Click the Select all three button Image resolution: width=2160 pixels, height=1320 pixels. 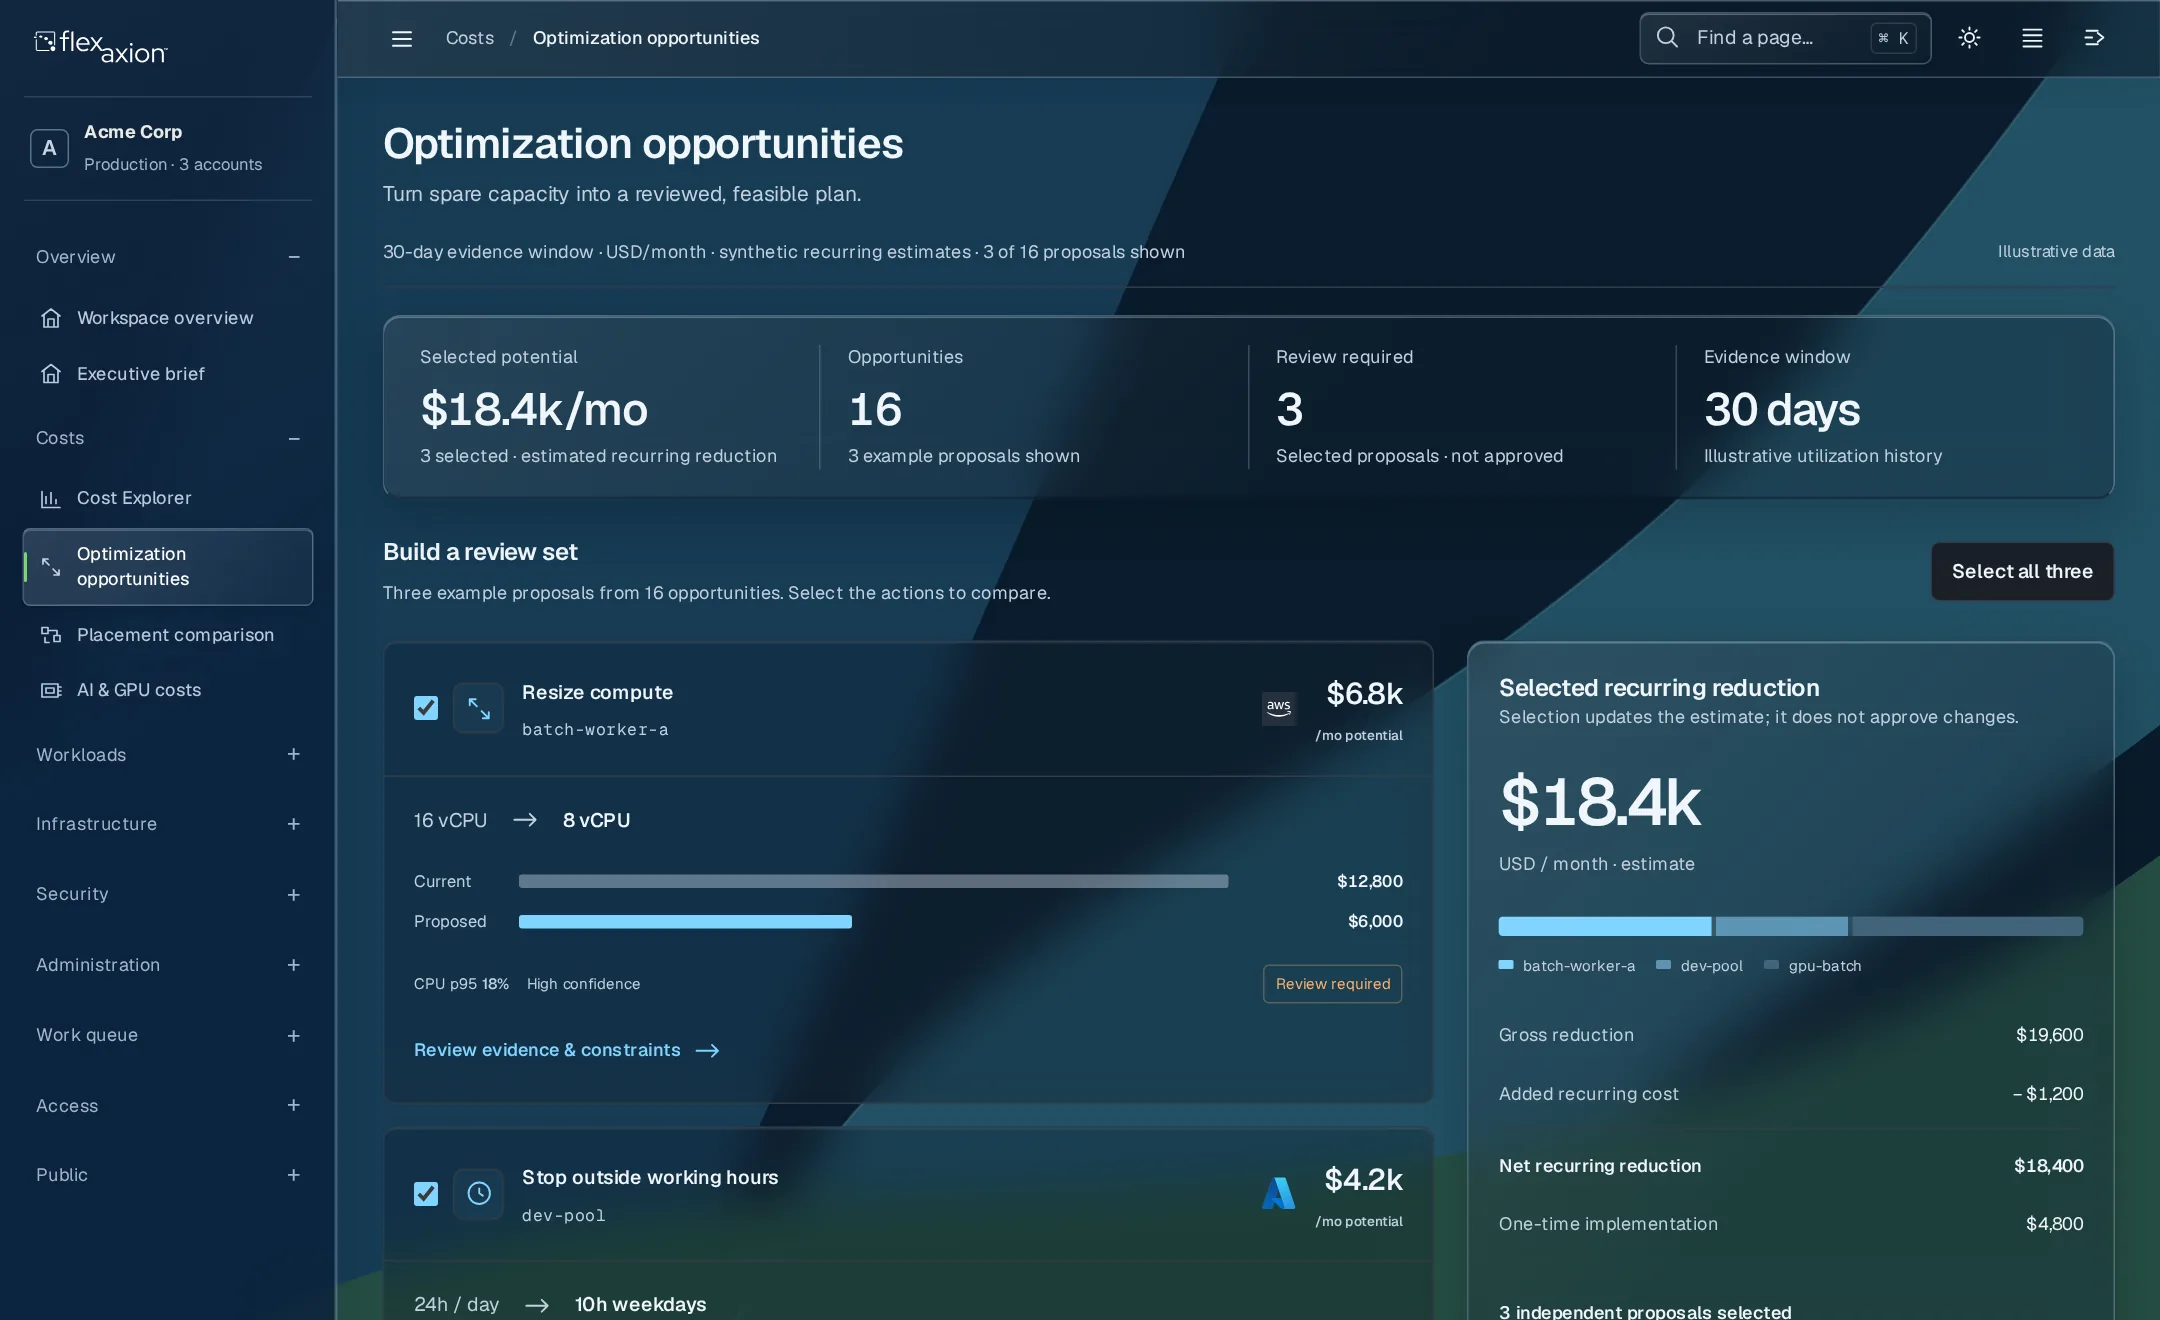[x=2022, y=571]
